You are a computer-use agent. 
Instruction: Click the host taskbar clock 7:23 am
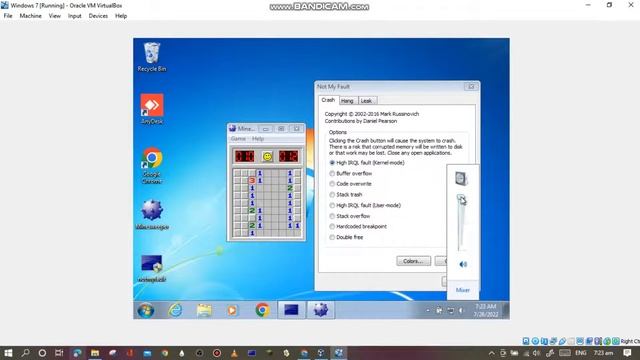(x=604, y=353)
